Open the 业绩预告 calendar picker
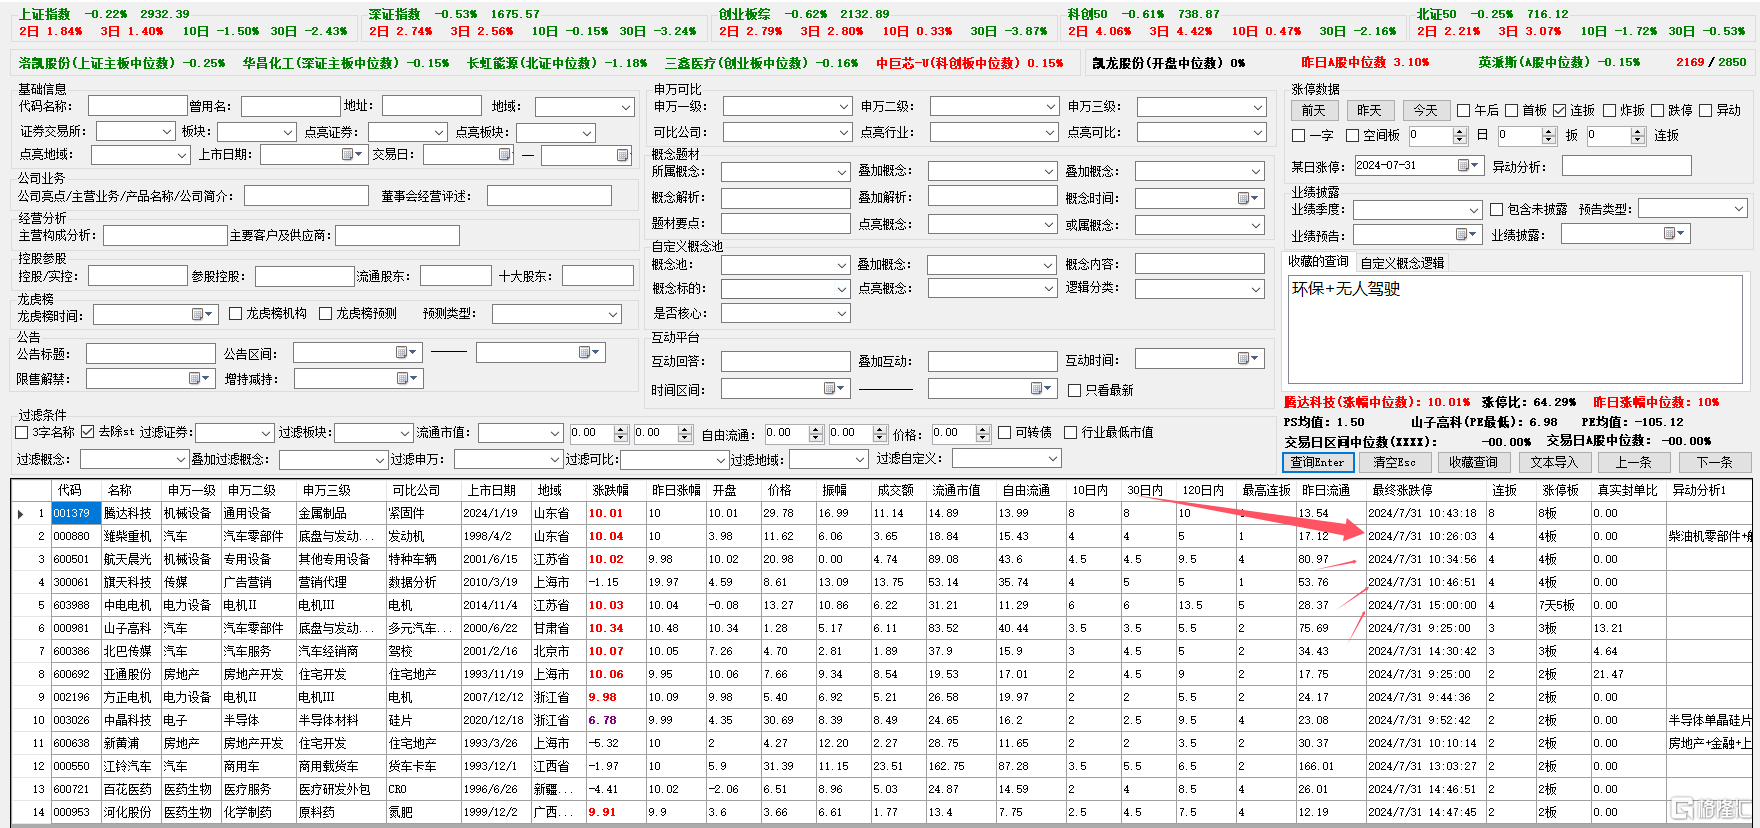The image size is (1760, 828). 1465,233
